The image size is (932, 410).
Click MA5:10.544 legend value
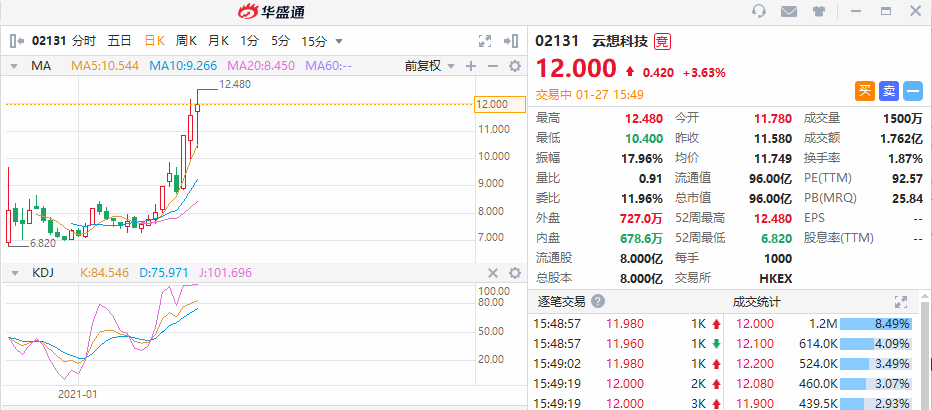(105, 66)
